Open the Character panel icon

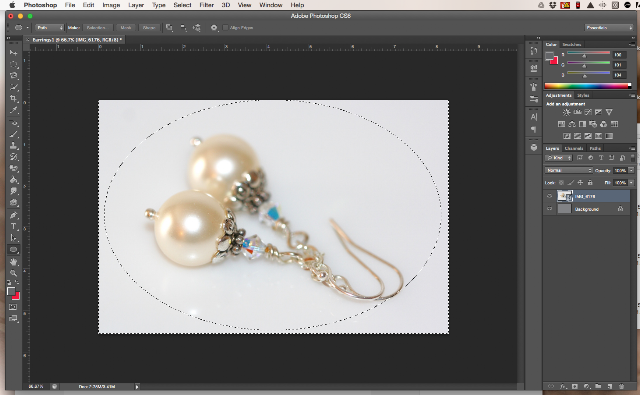[534, 117]
